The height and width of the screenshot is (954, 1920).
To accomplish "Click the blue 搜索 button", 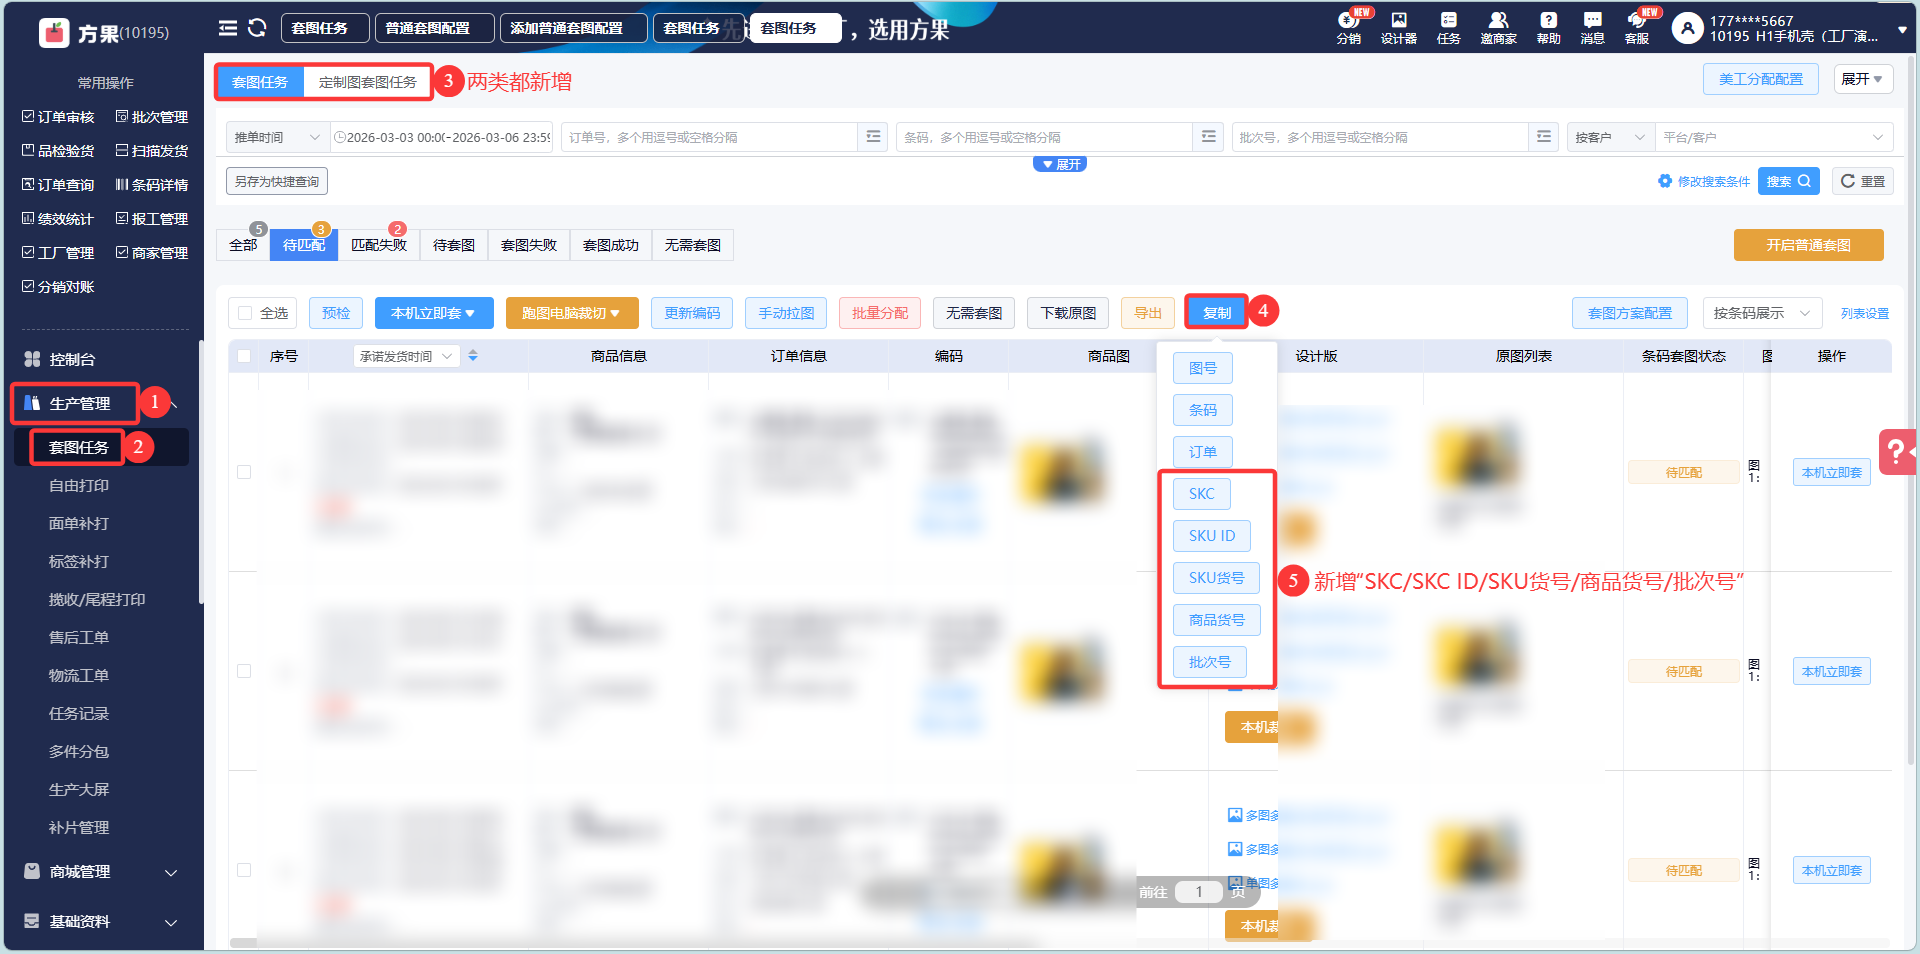I will [x=1789, y=181].
